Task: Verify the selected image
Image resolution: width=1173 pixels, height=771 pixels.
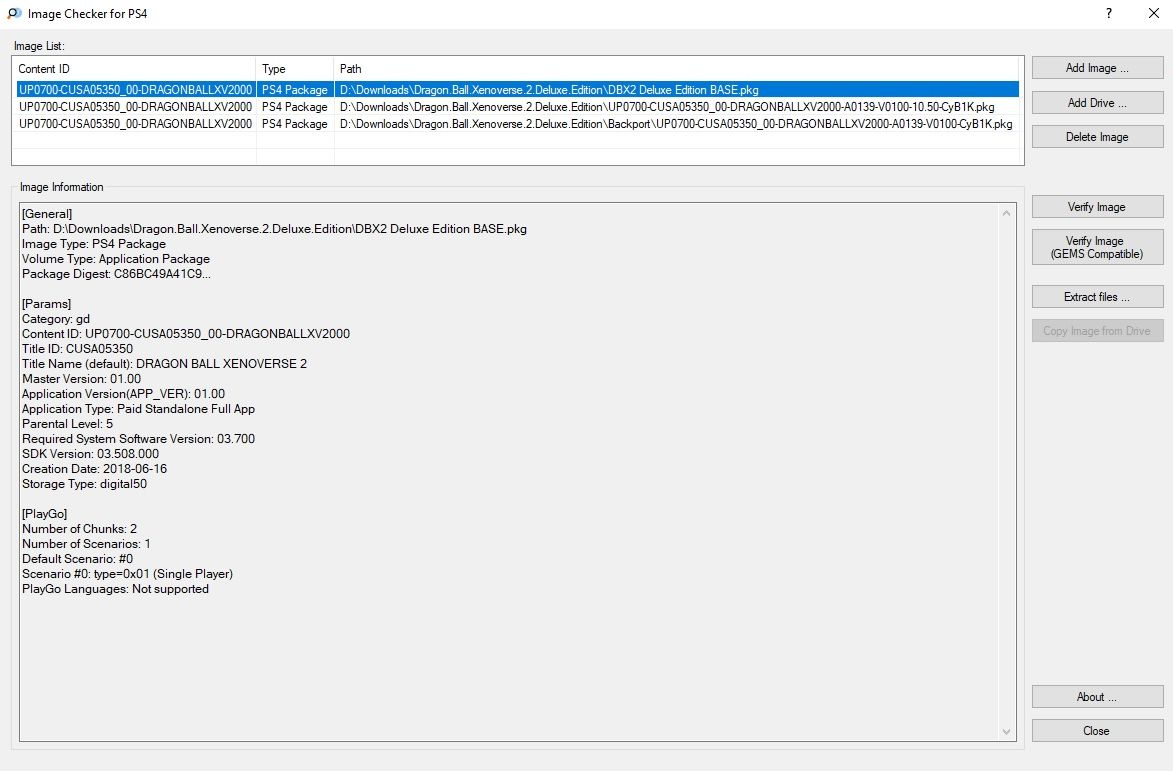Action: coord(1097,207)
